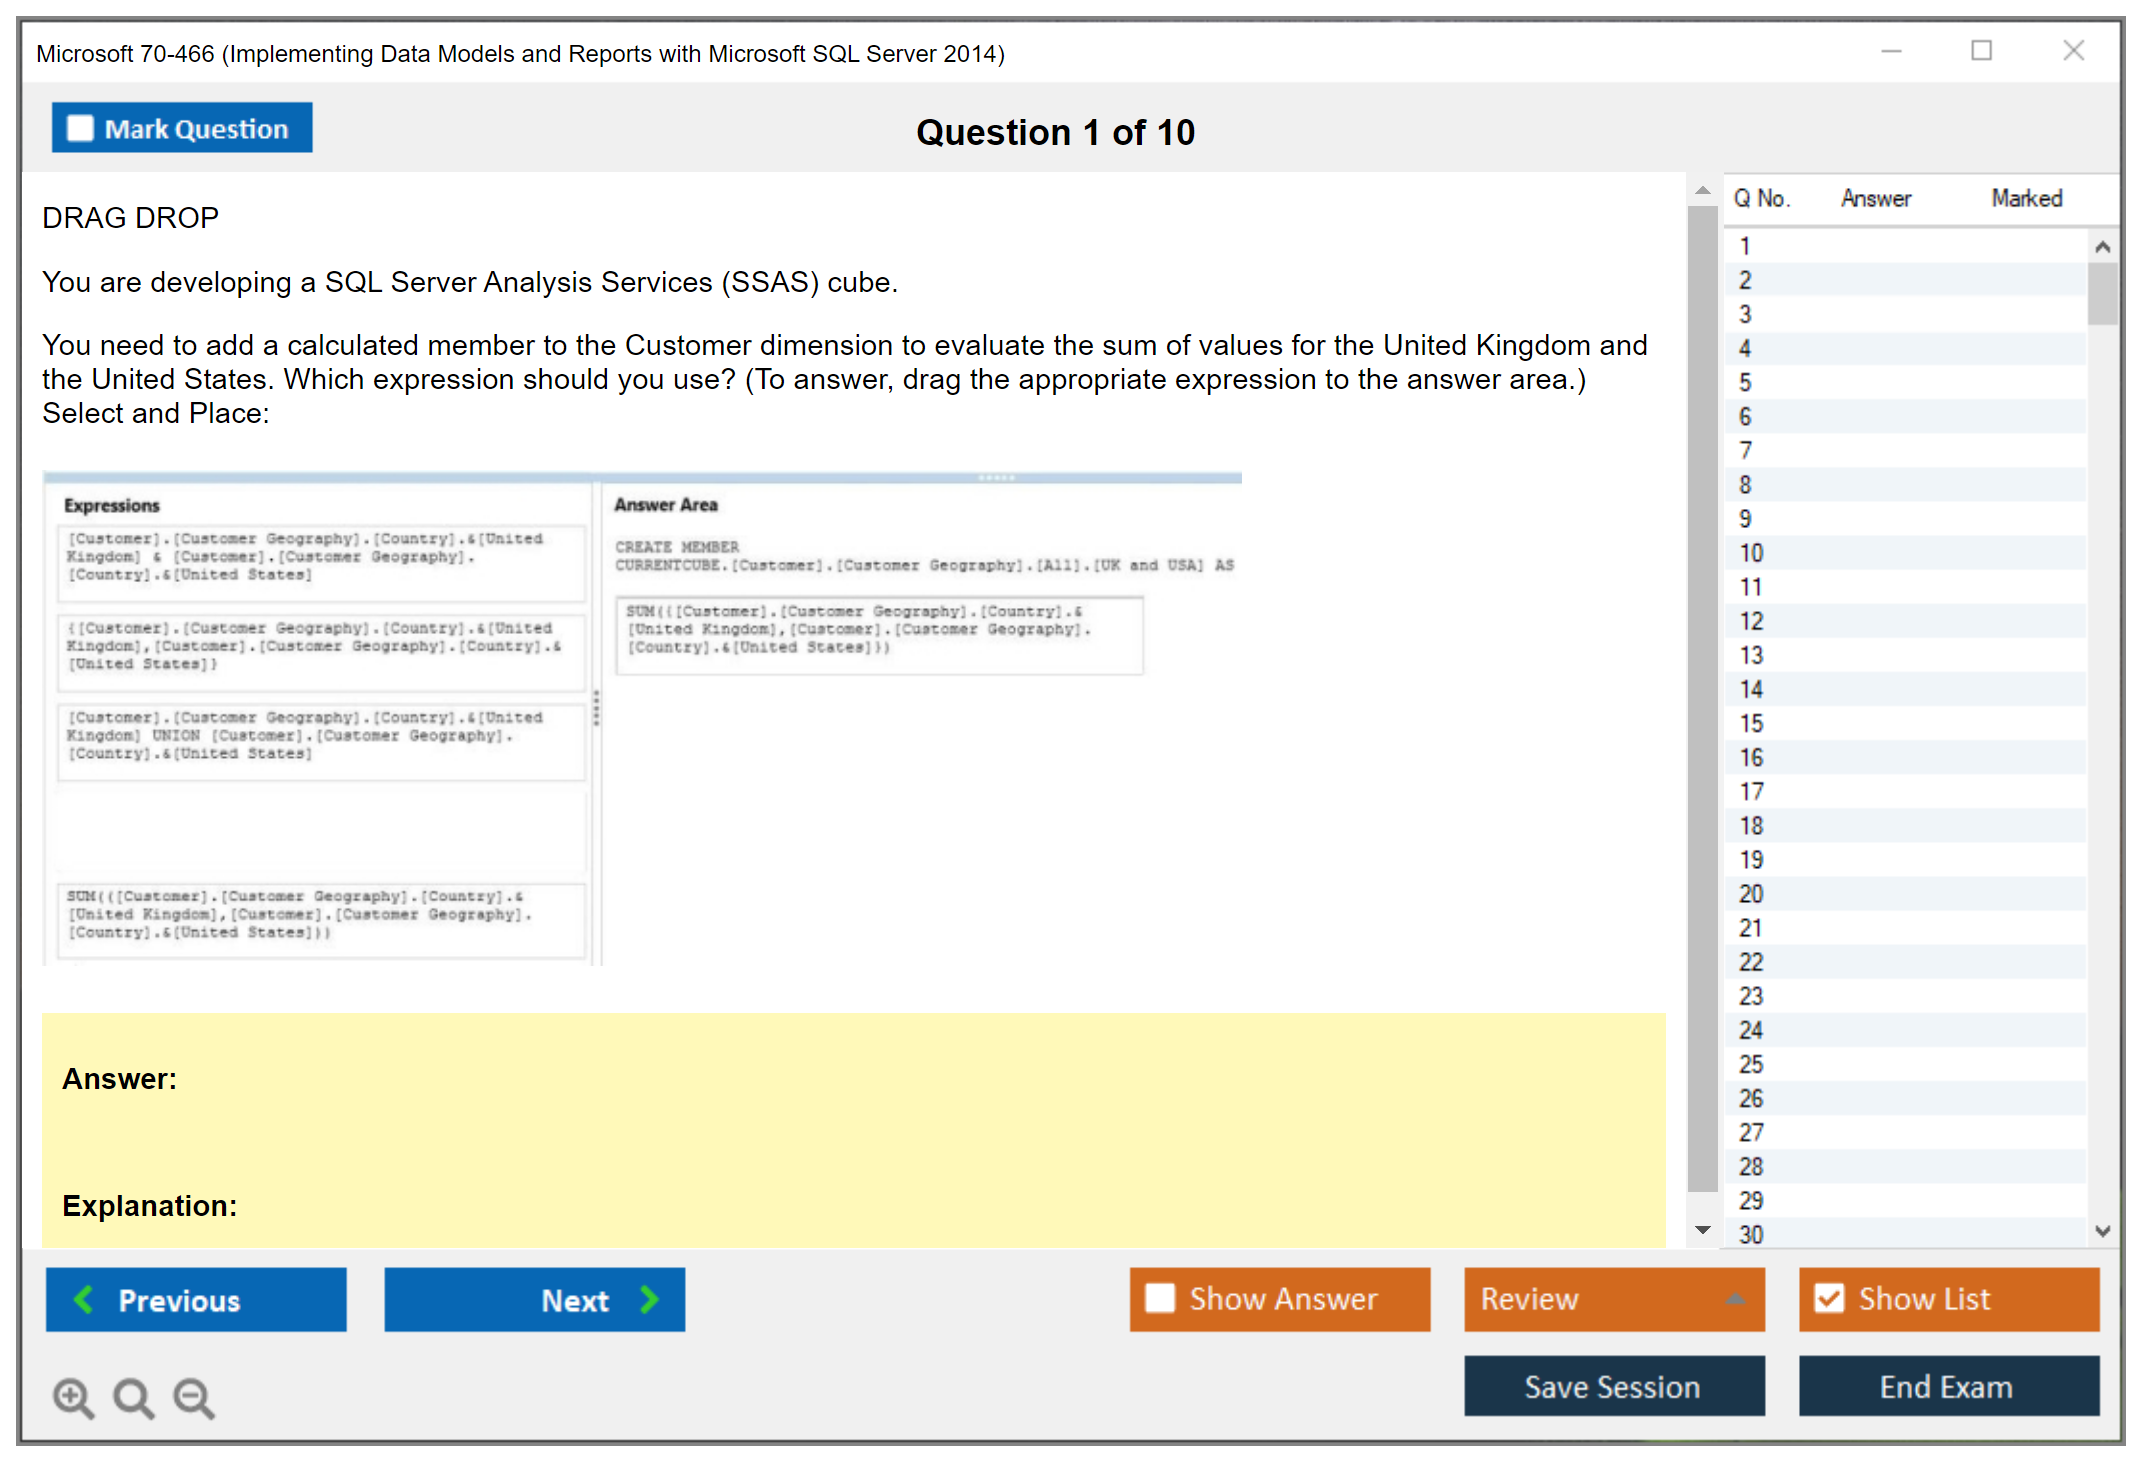Toggle the Mark Question checkbox
Screen dimensions: 2150x1470
[80, 128]
